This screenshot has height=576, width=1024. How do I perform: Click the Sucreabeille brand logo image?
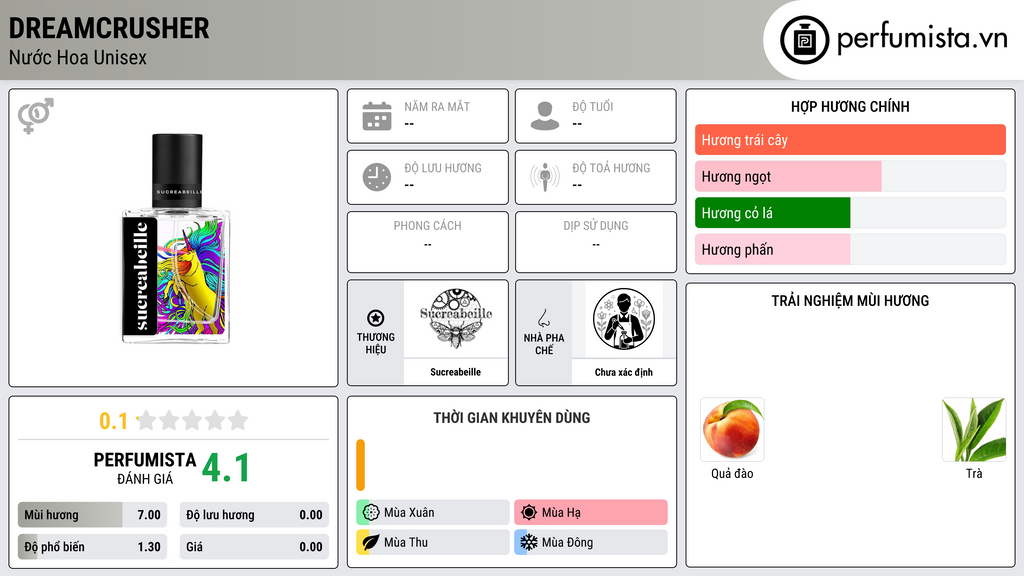(x=456, y=319)
